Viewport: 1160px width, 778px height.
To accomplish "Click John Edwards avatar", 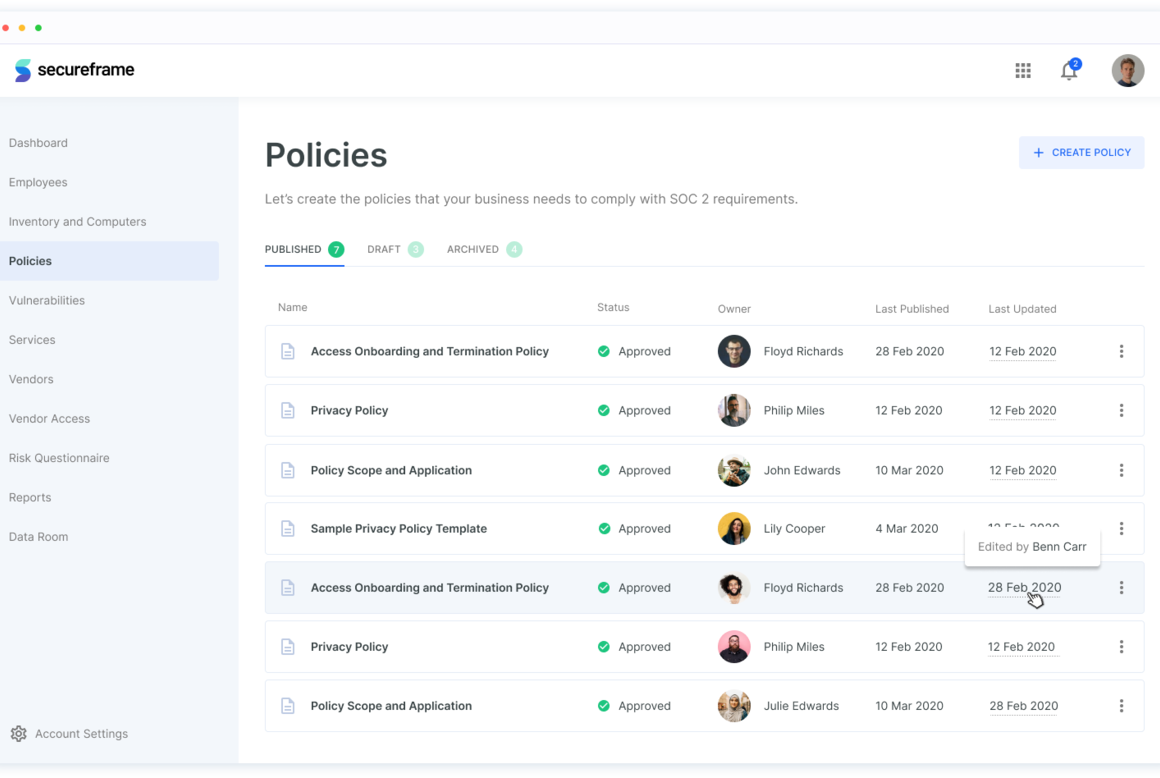I will [x=734, y=470].
